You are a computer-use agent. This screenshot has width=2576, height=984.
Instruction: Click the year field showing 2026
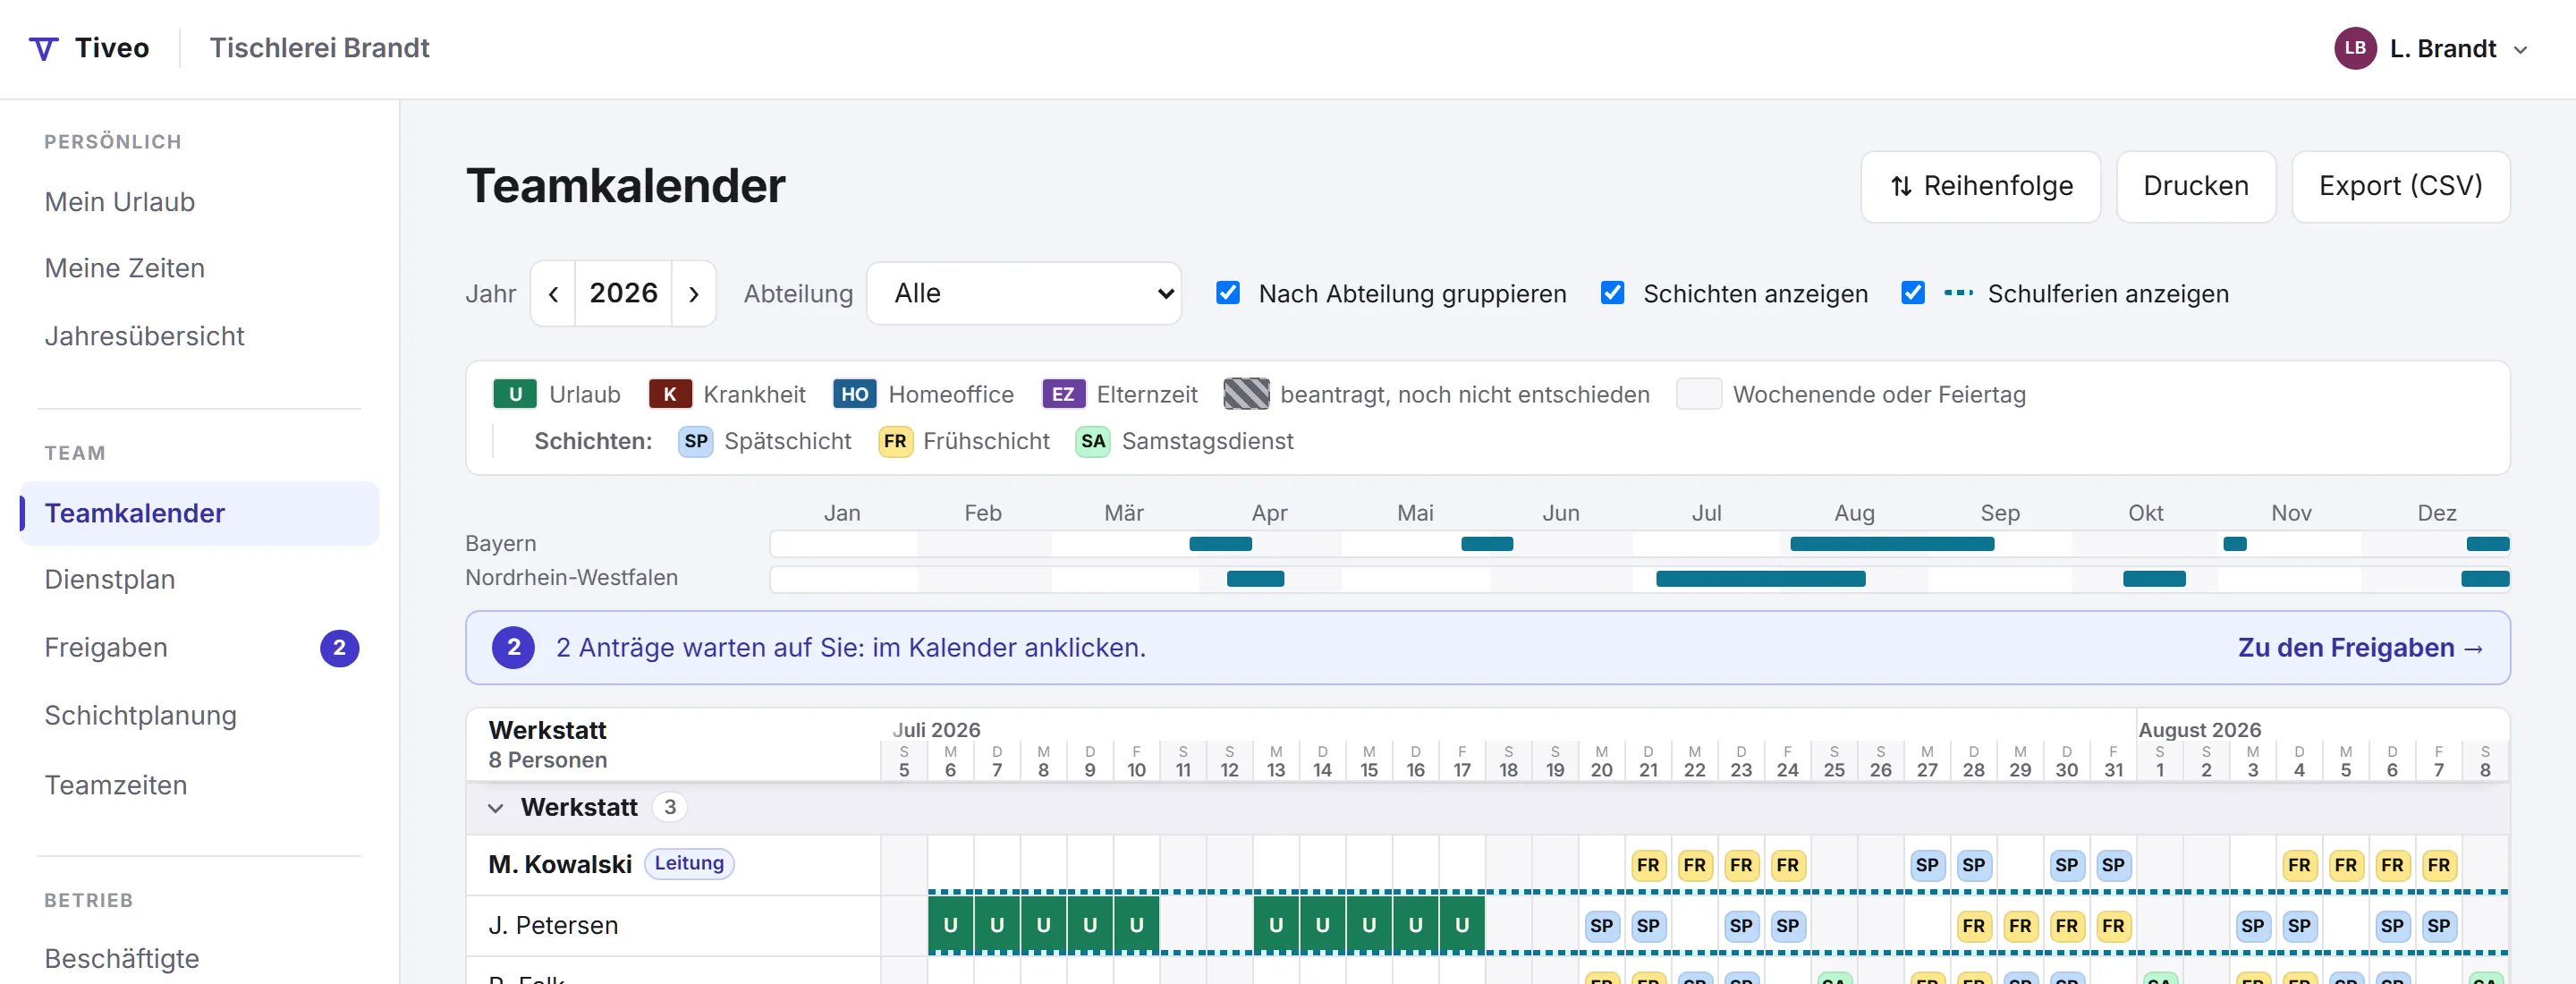[623, 293]
